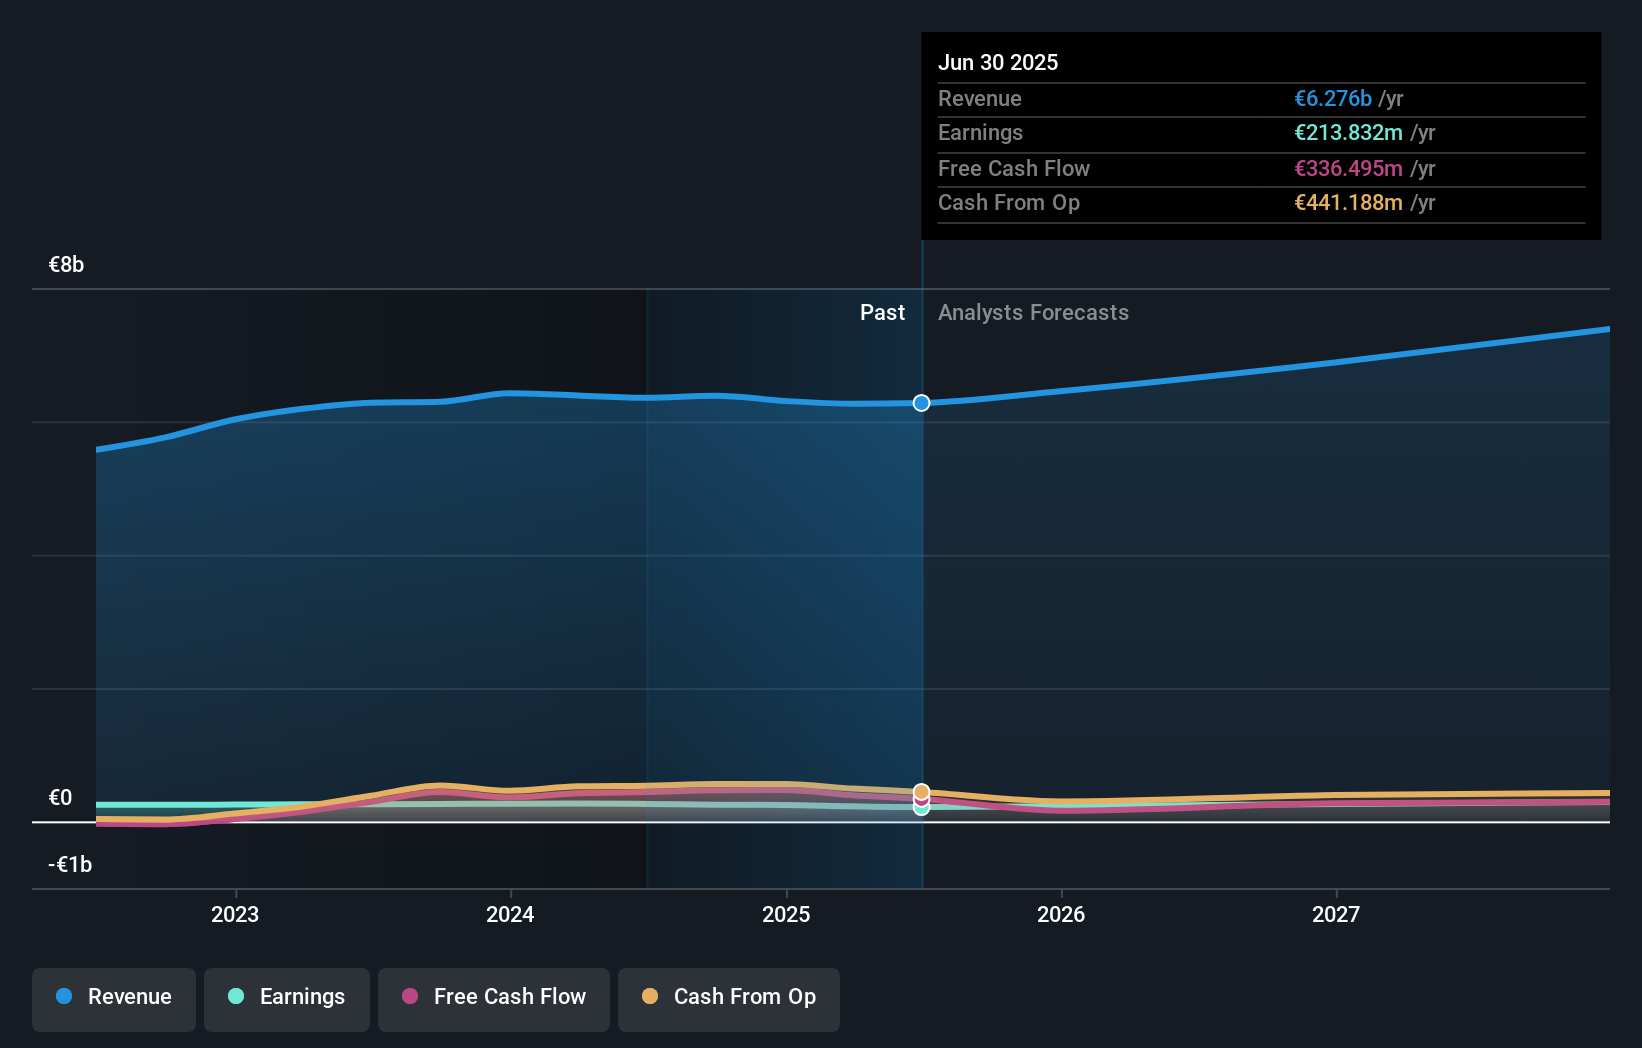Click the orange Cash From Op chart marker
The width and height of the screenshot is (1642, 1048).
920,791
